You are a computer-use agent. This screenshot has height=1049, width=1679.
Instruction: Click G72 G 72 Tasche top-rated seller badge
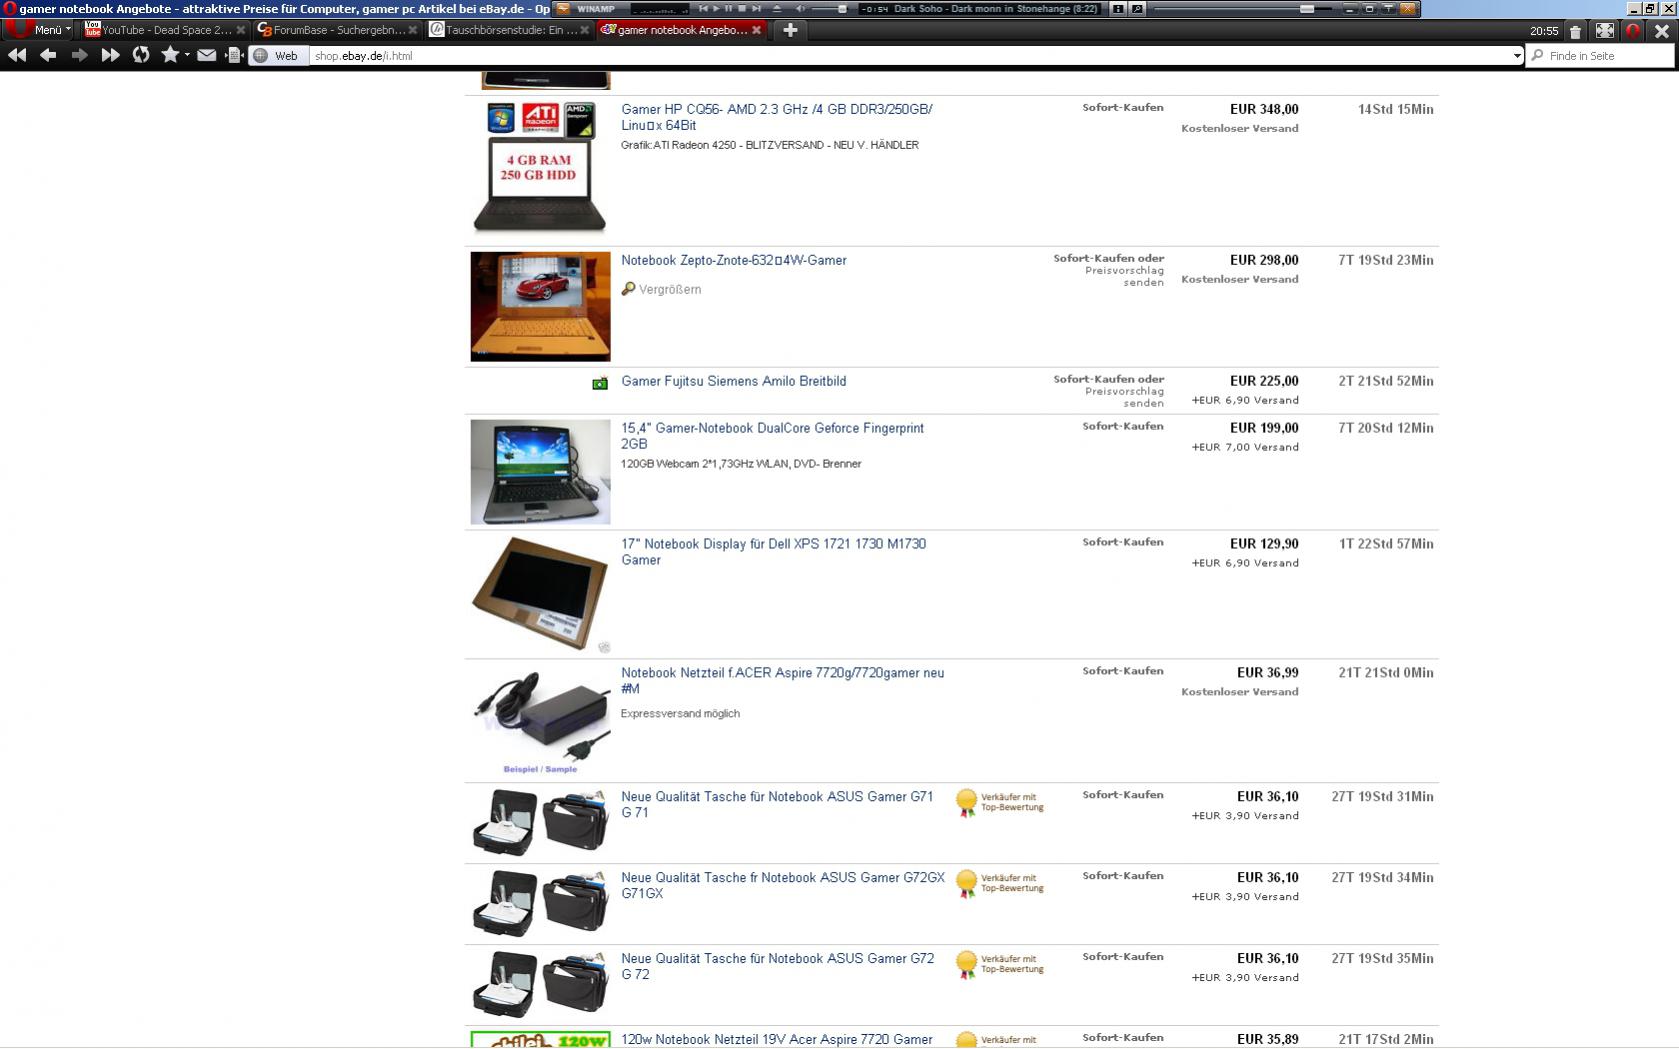pyautogui.click(x=1000, y=965)
